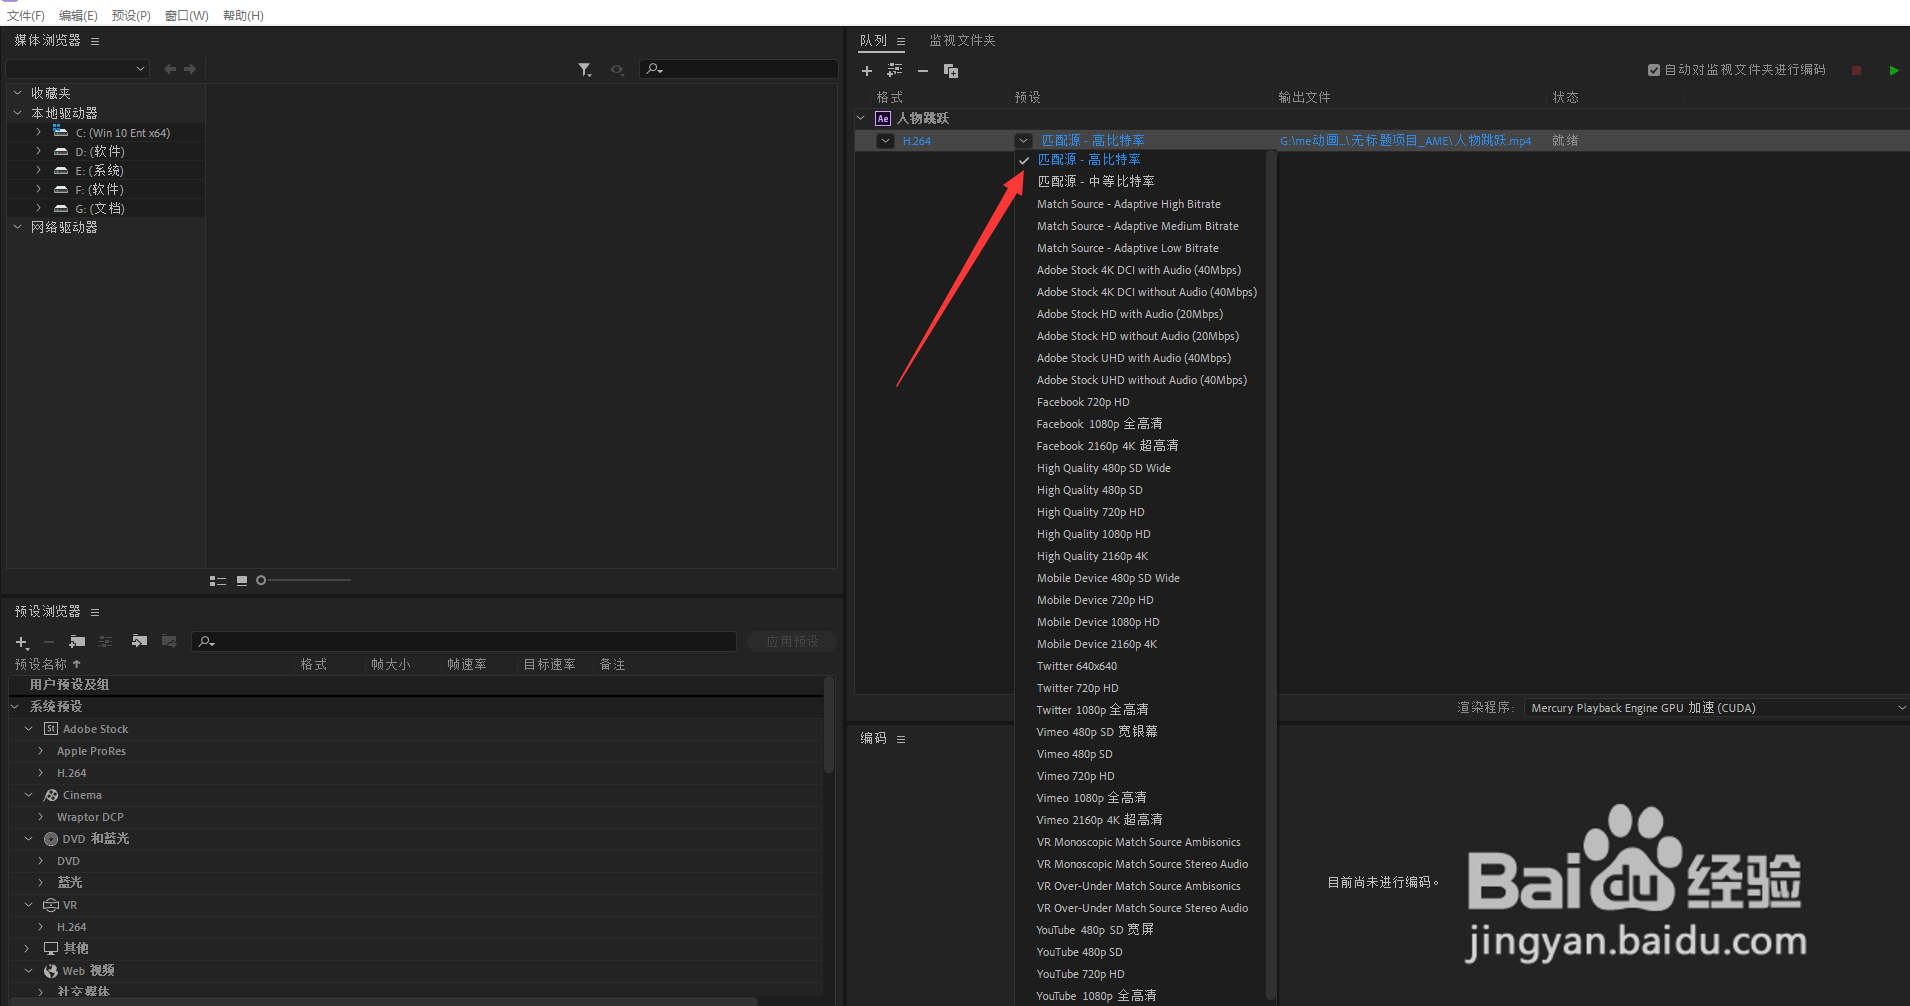Screen dimensions: 1910x1006
Task: Import presets icon in Preset Browser
Action: (x=139, y=642)
